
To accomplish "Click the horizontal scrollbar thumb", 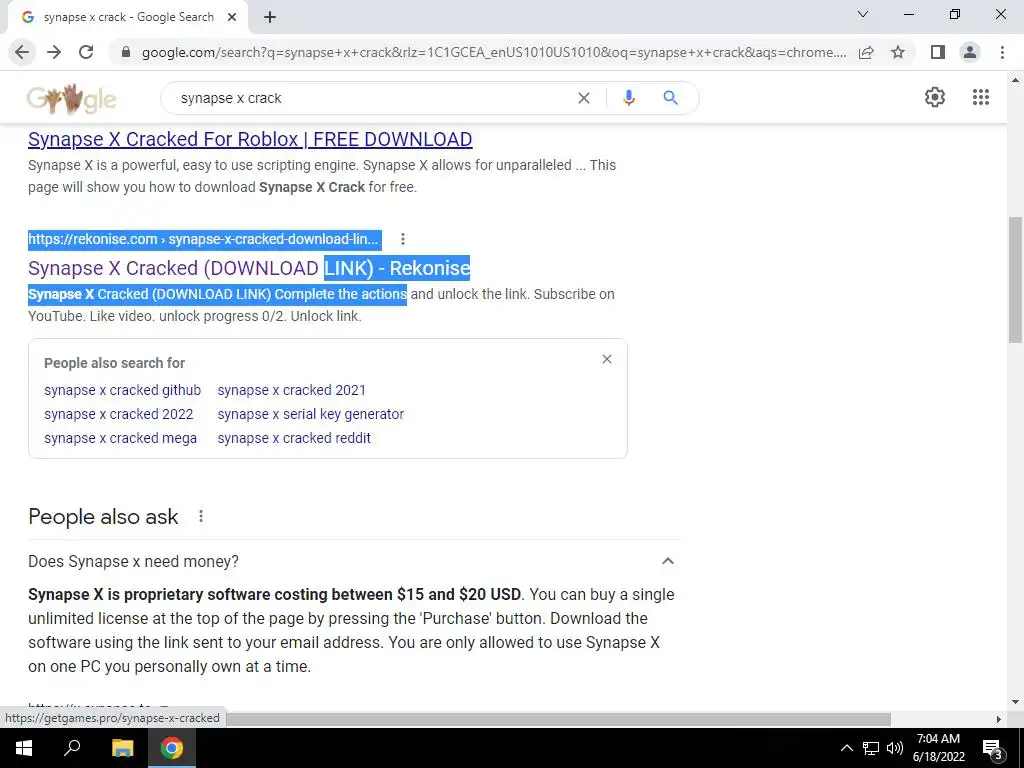I will (x=558, y=719).
